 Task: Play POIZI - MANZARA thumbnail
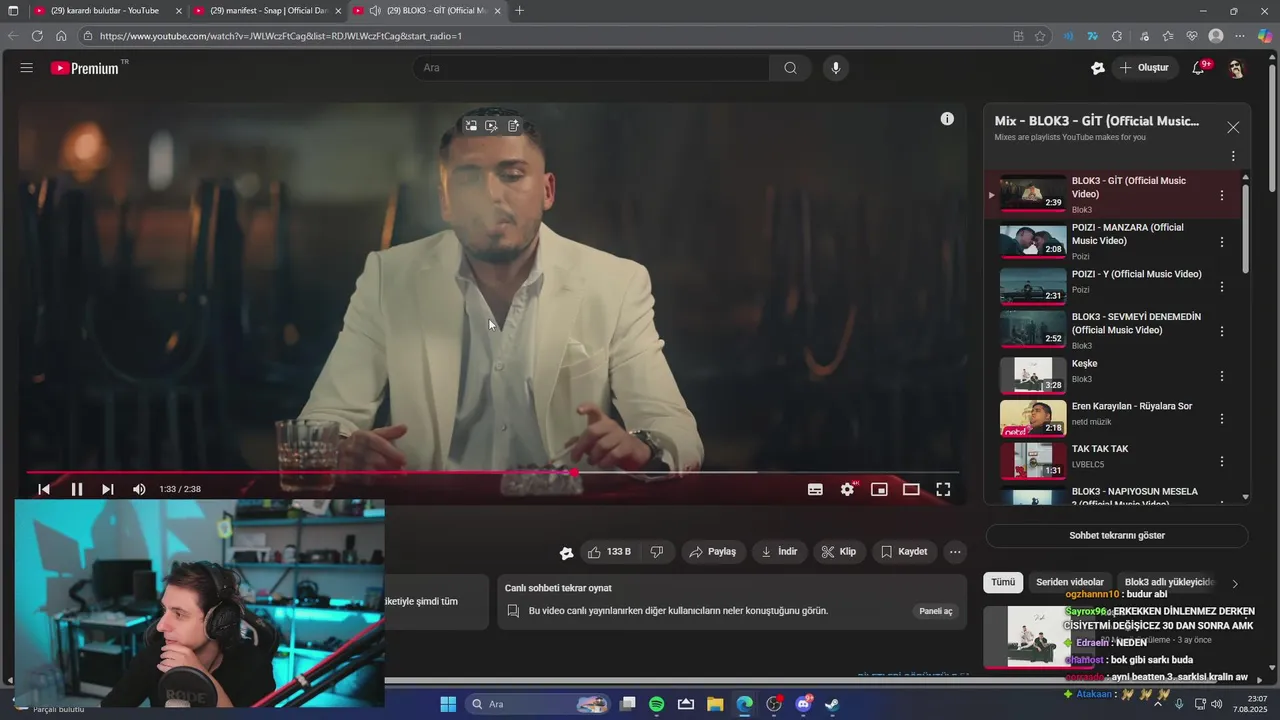1033,241
